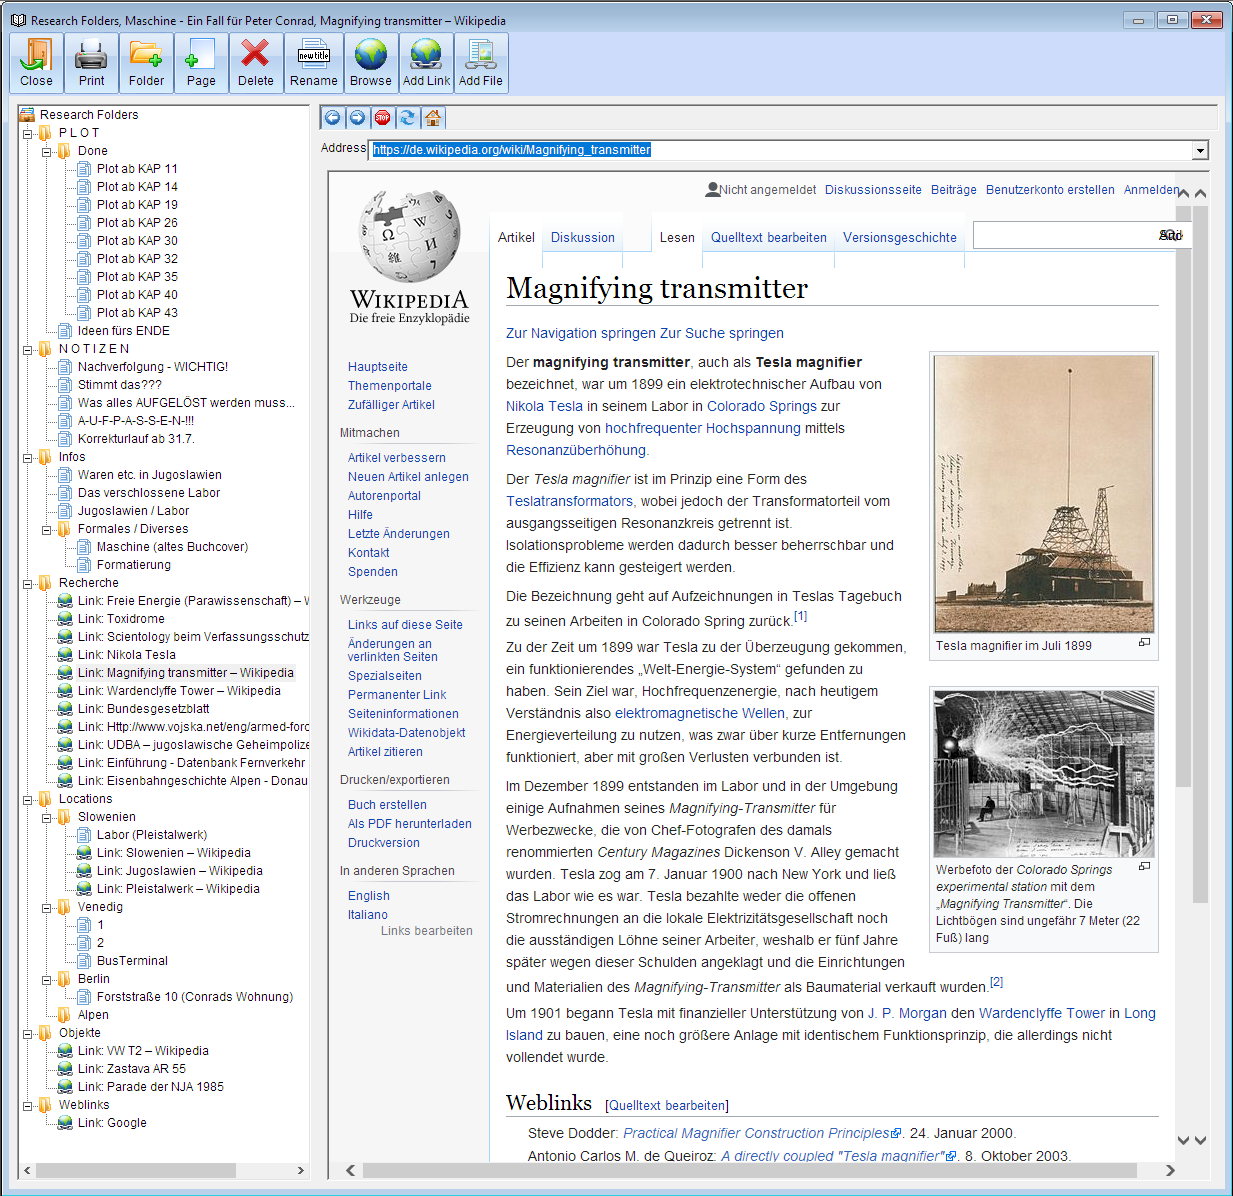Open the address bar dropdown
This screenshot has width=1233, height=1196.
coord(1200,151)
